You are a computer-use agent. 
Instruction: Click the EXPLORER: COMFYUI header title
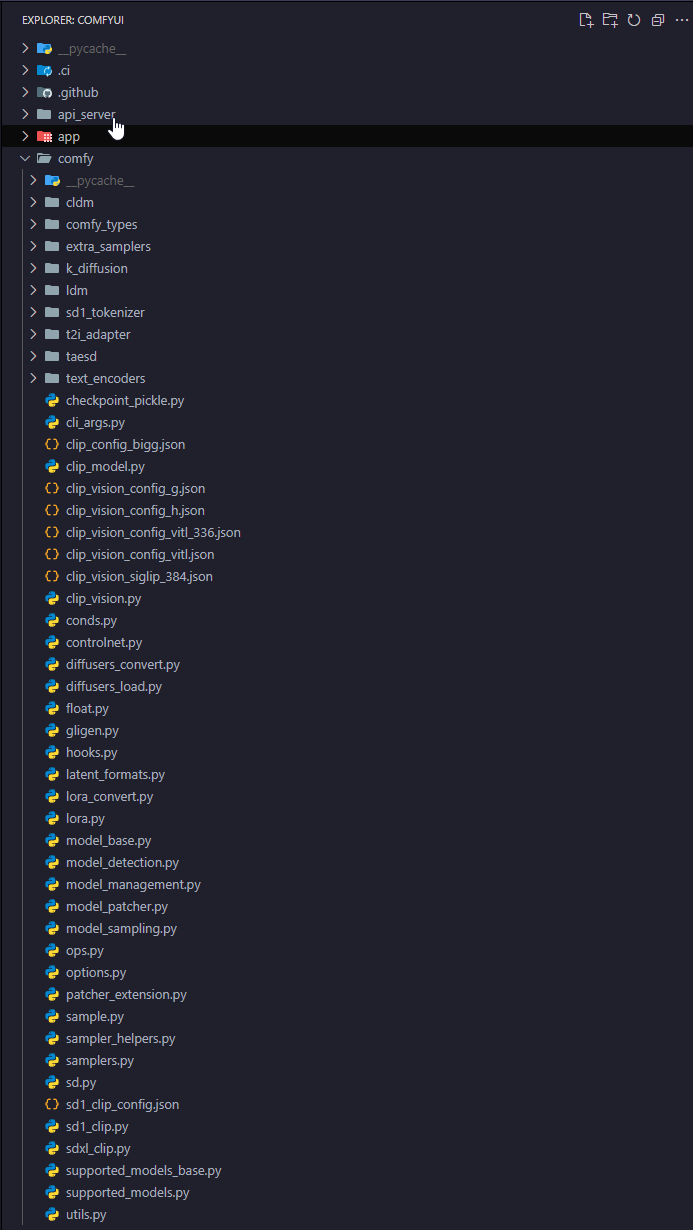tap(73, 20)
